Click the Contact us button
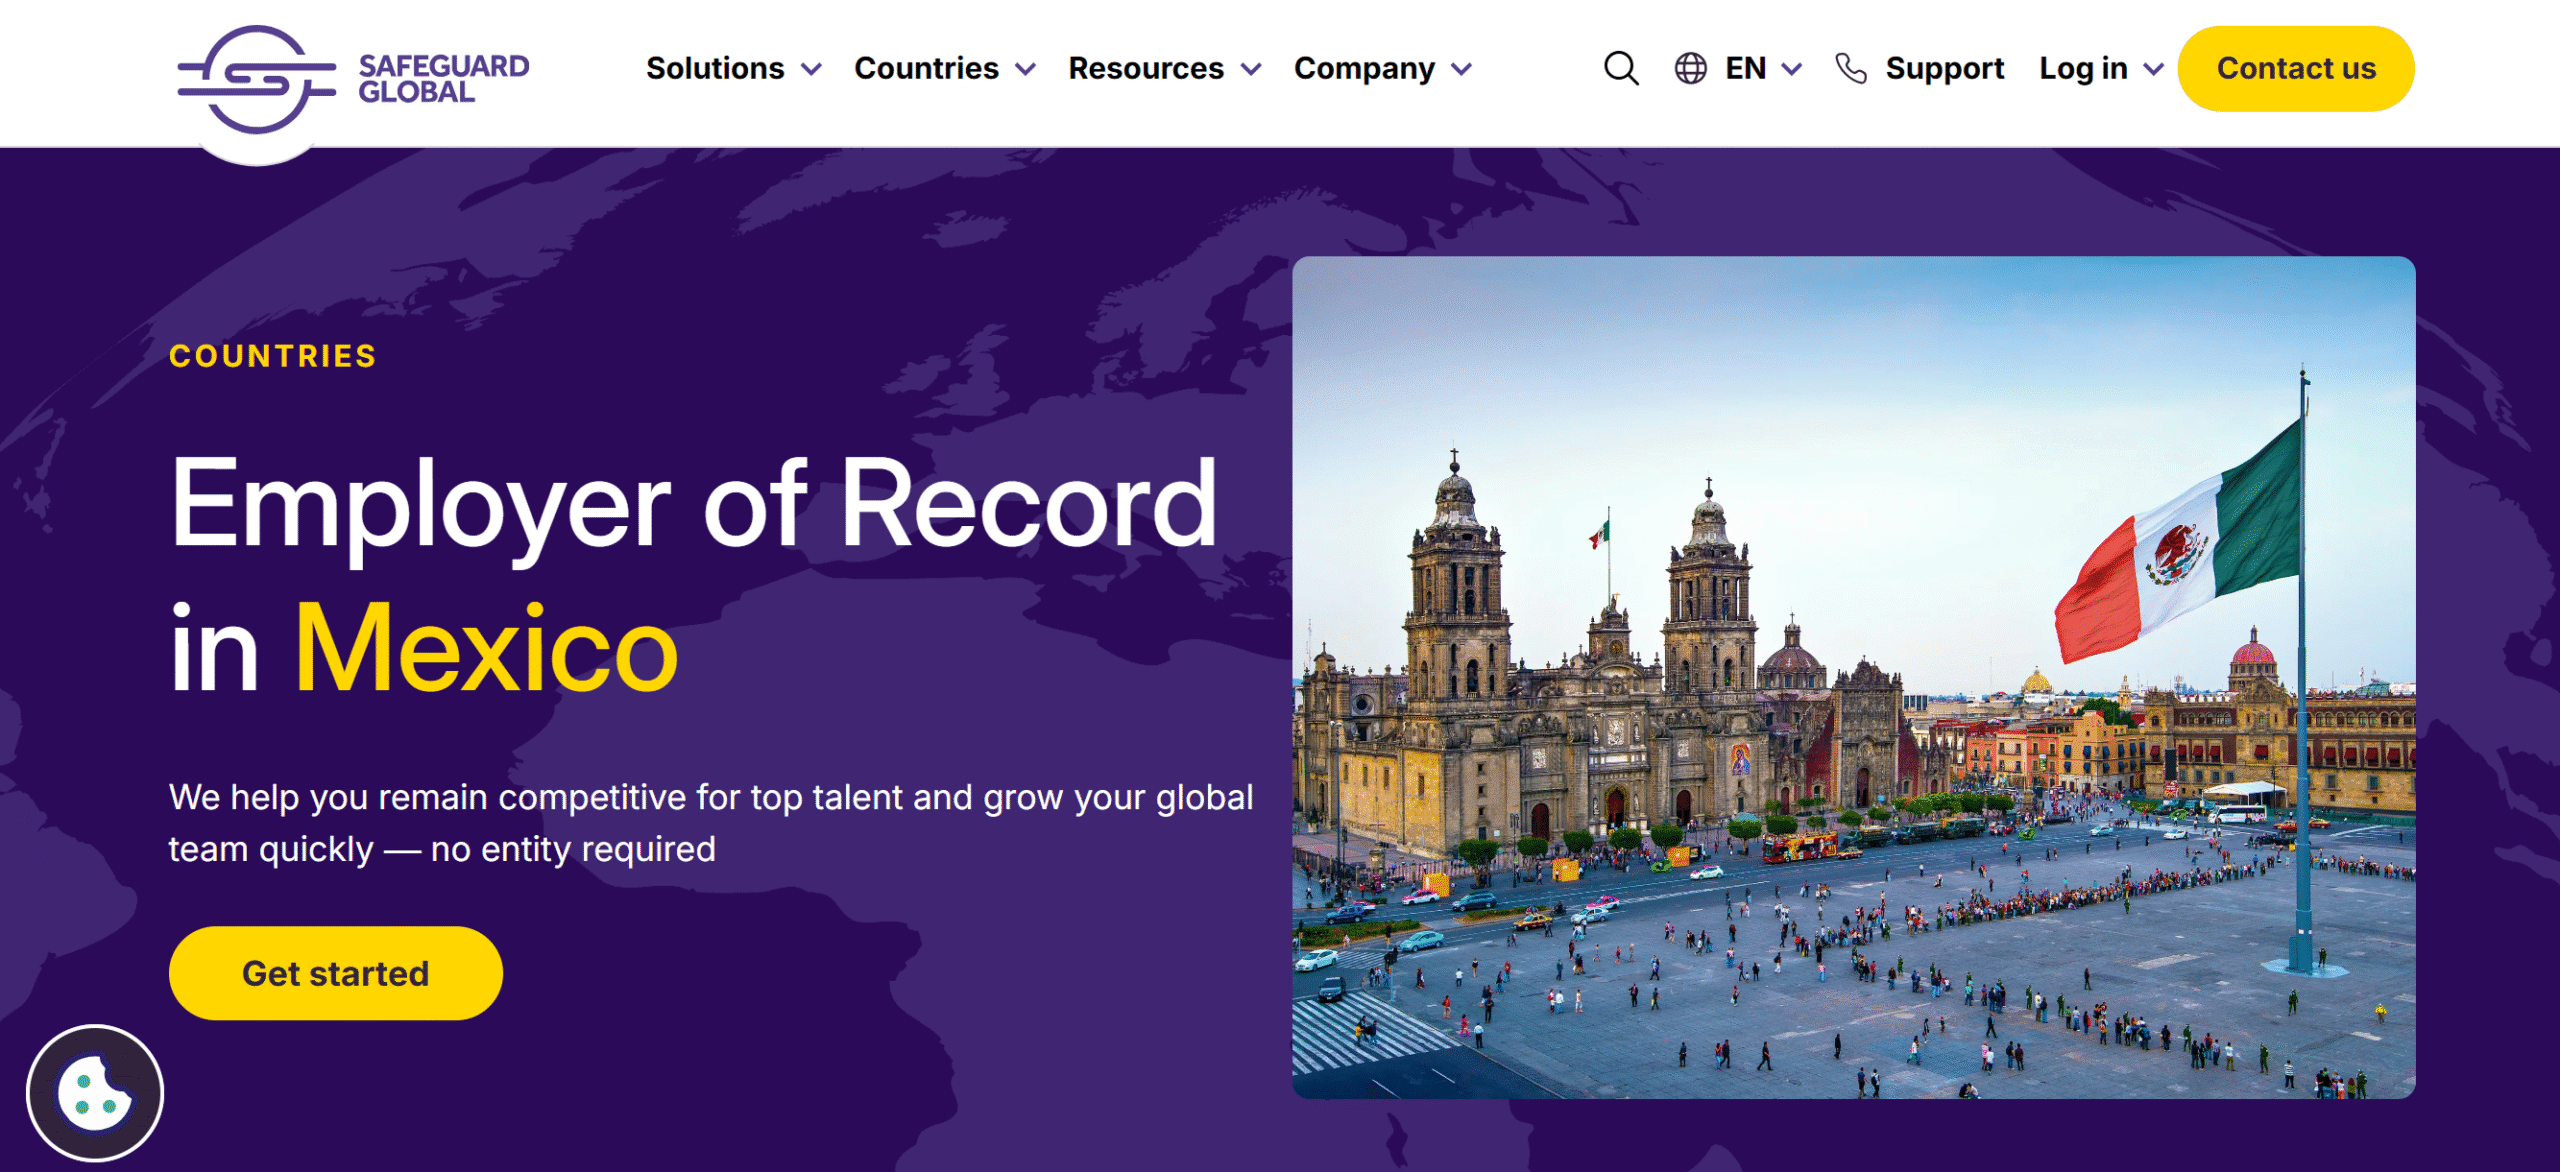 tap(2296, 68)
